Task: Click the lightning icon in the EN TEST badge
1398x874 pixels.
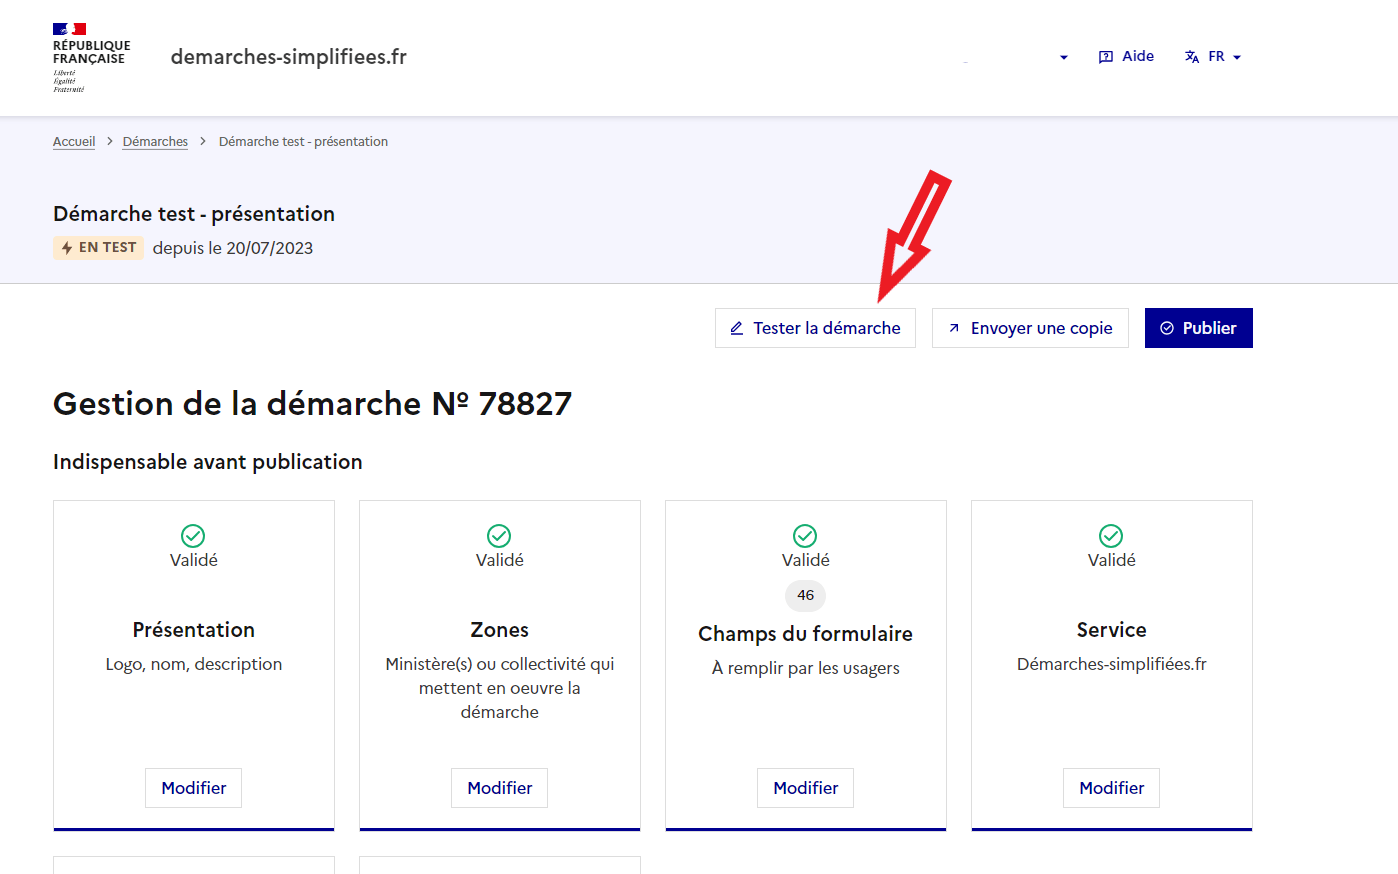Action: click(66, 248)
